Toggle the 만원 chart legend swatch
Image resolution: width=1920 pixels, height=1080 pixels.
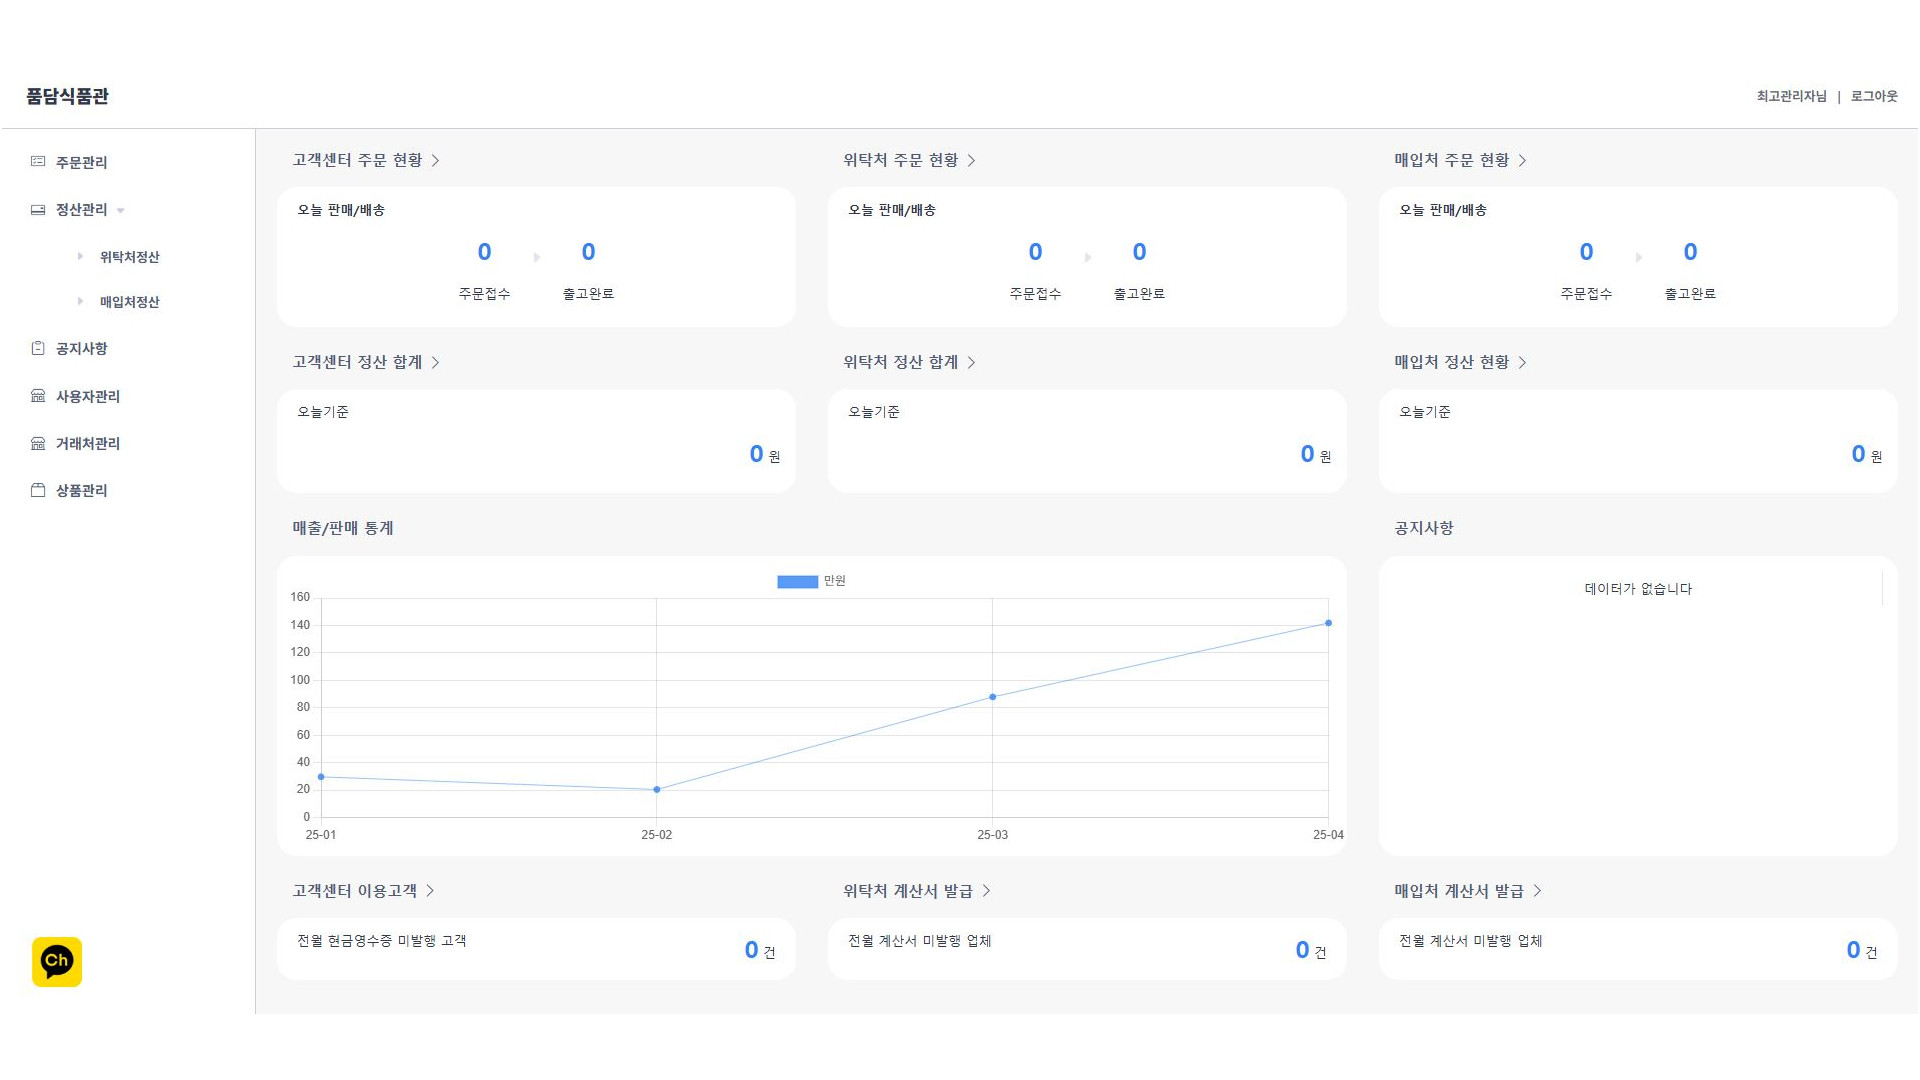797,582
